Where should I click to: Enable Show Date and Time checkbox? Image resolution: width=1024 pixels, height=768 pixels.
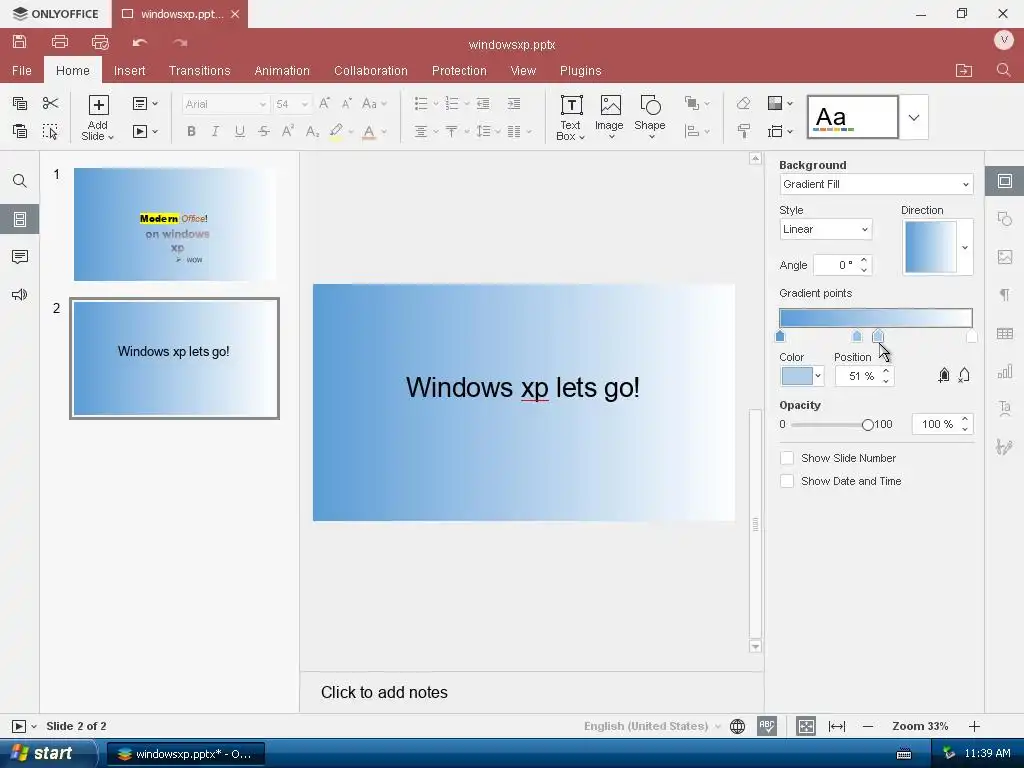(x=787, y=481)
